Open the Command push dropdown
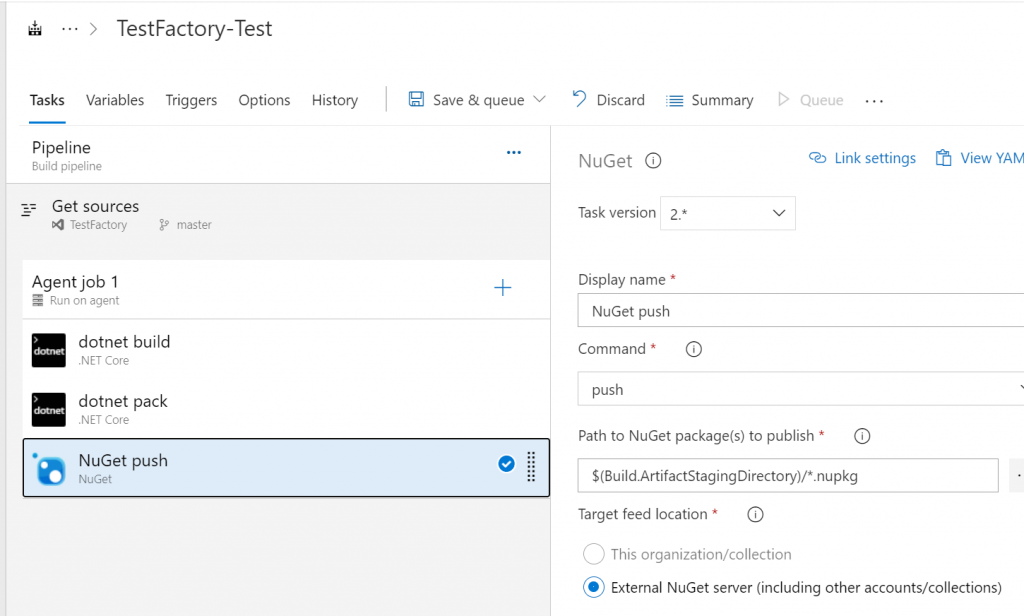This screenshot has width=1024, height=616. (801, 389)
